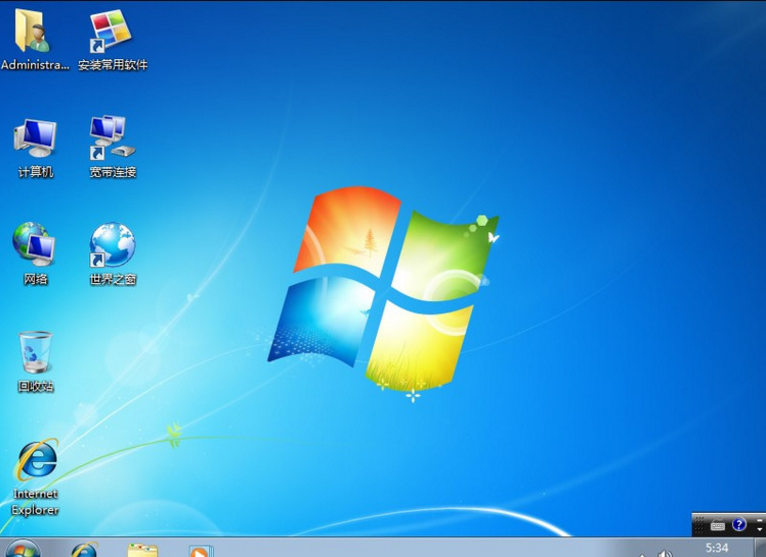Click the language bar dotted grip handle
The width and height of the screenshot is (766, 557).
[699, 525]
